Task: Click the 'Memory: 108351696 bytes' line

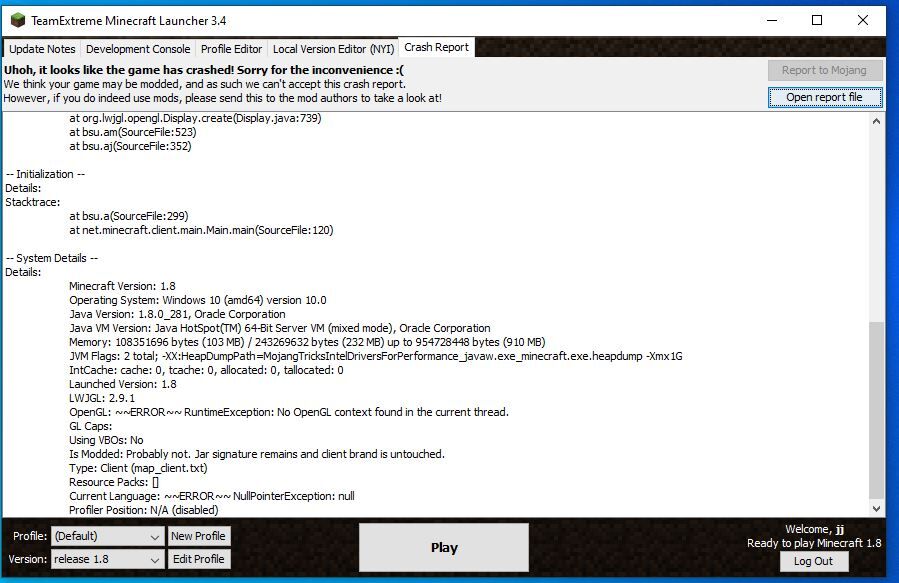Action: point(307,342)
